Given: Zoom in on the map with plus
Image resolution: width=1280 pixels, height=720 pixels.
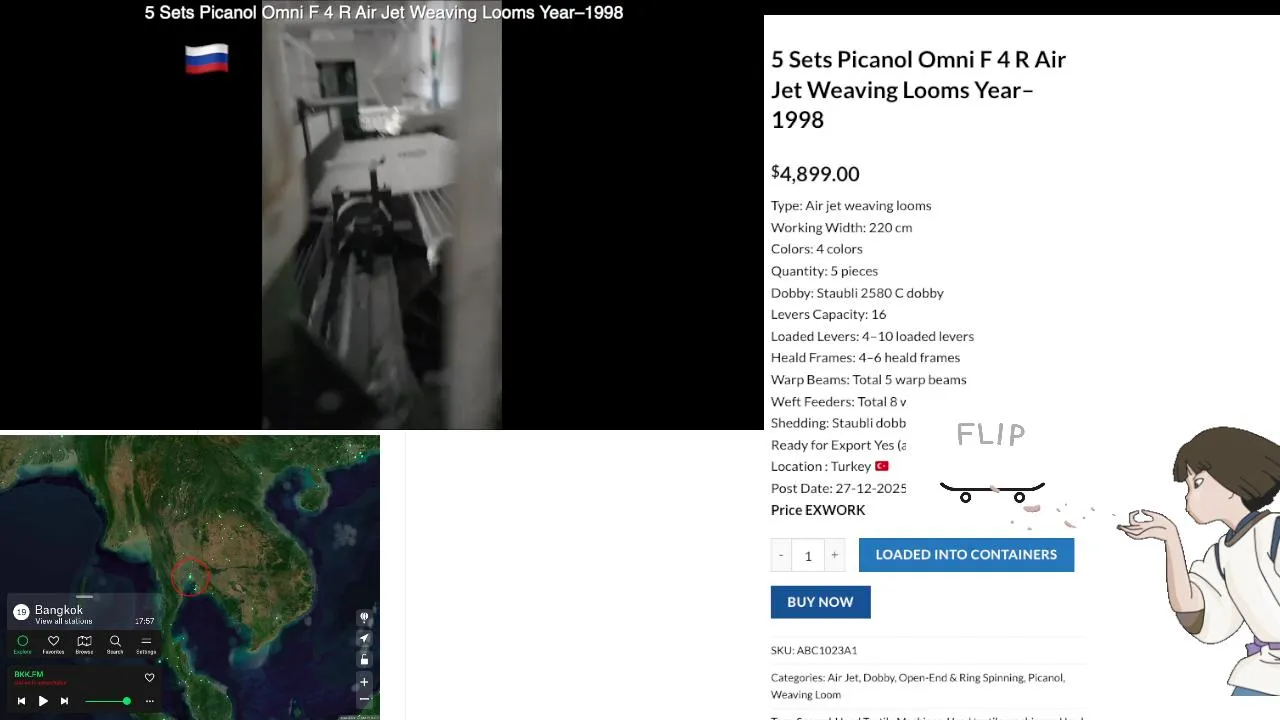Looking at the screenshot, I should (364, 682).
